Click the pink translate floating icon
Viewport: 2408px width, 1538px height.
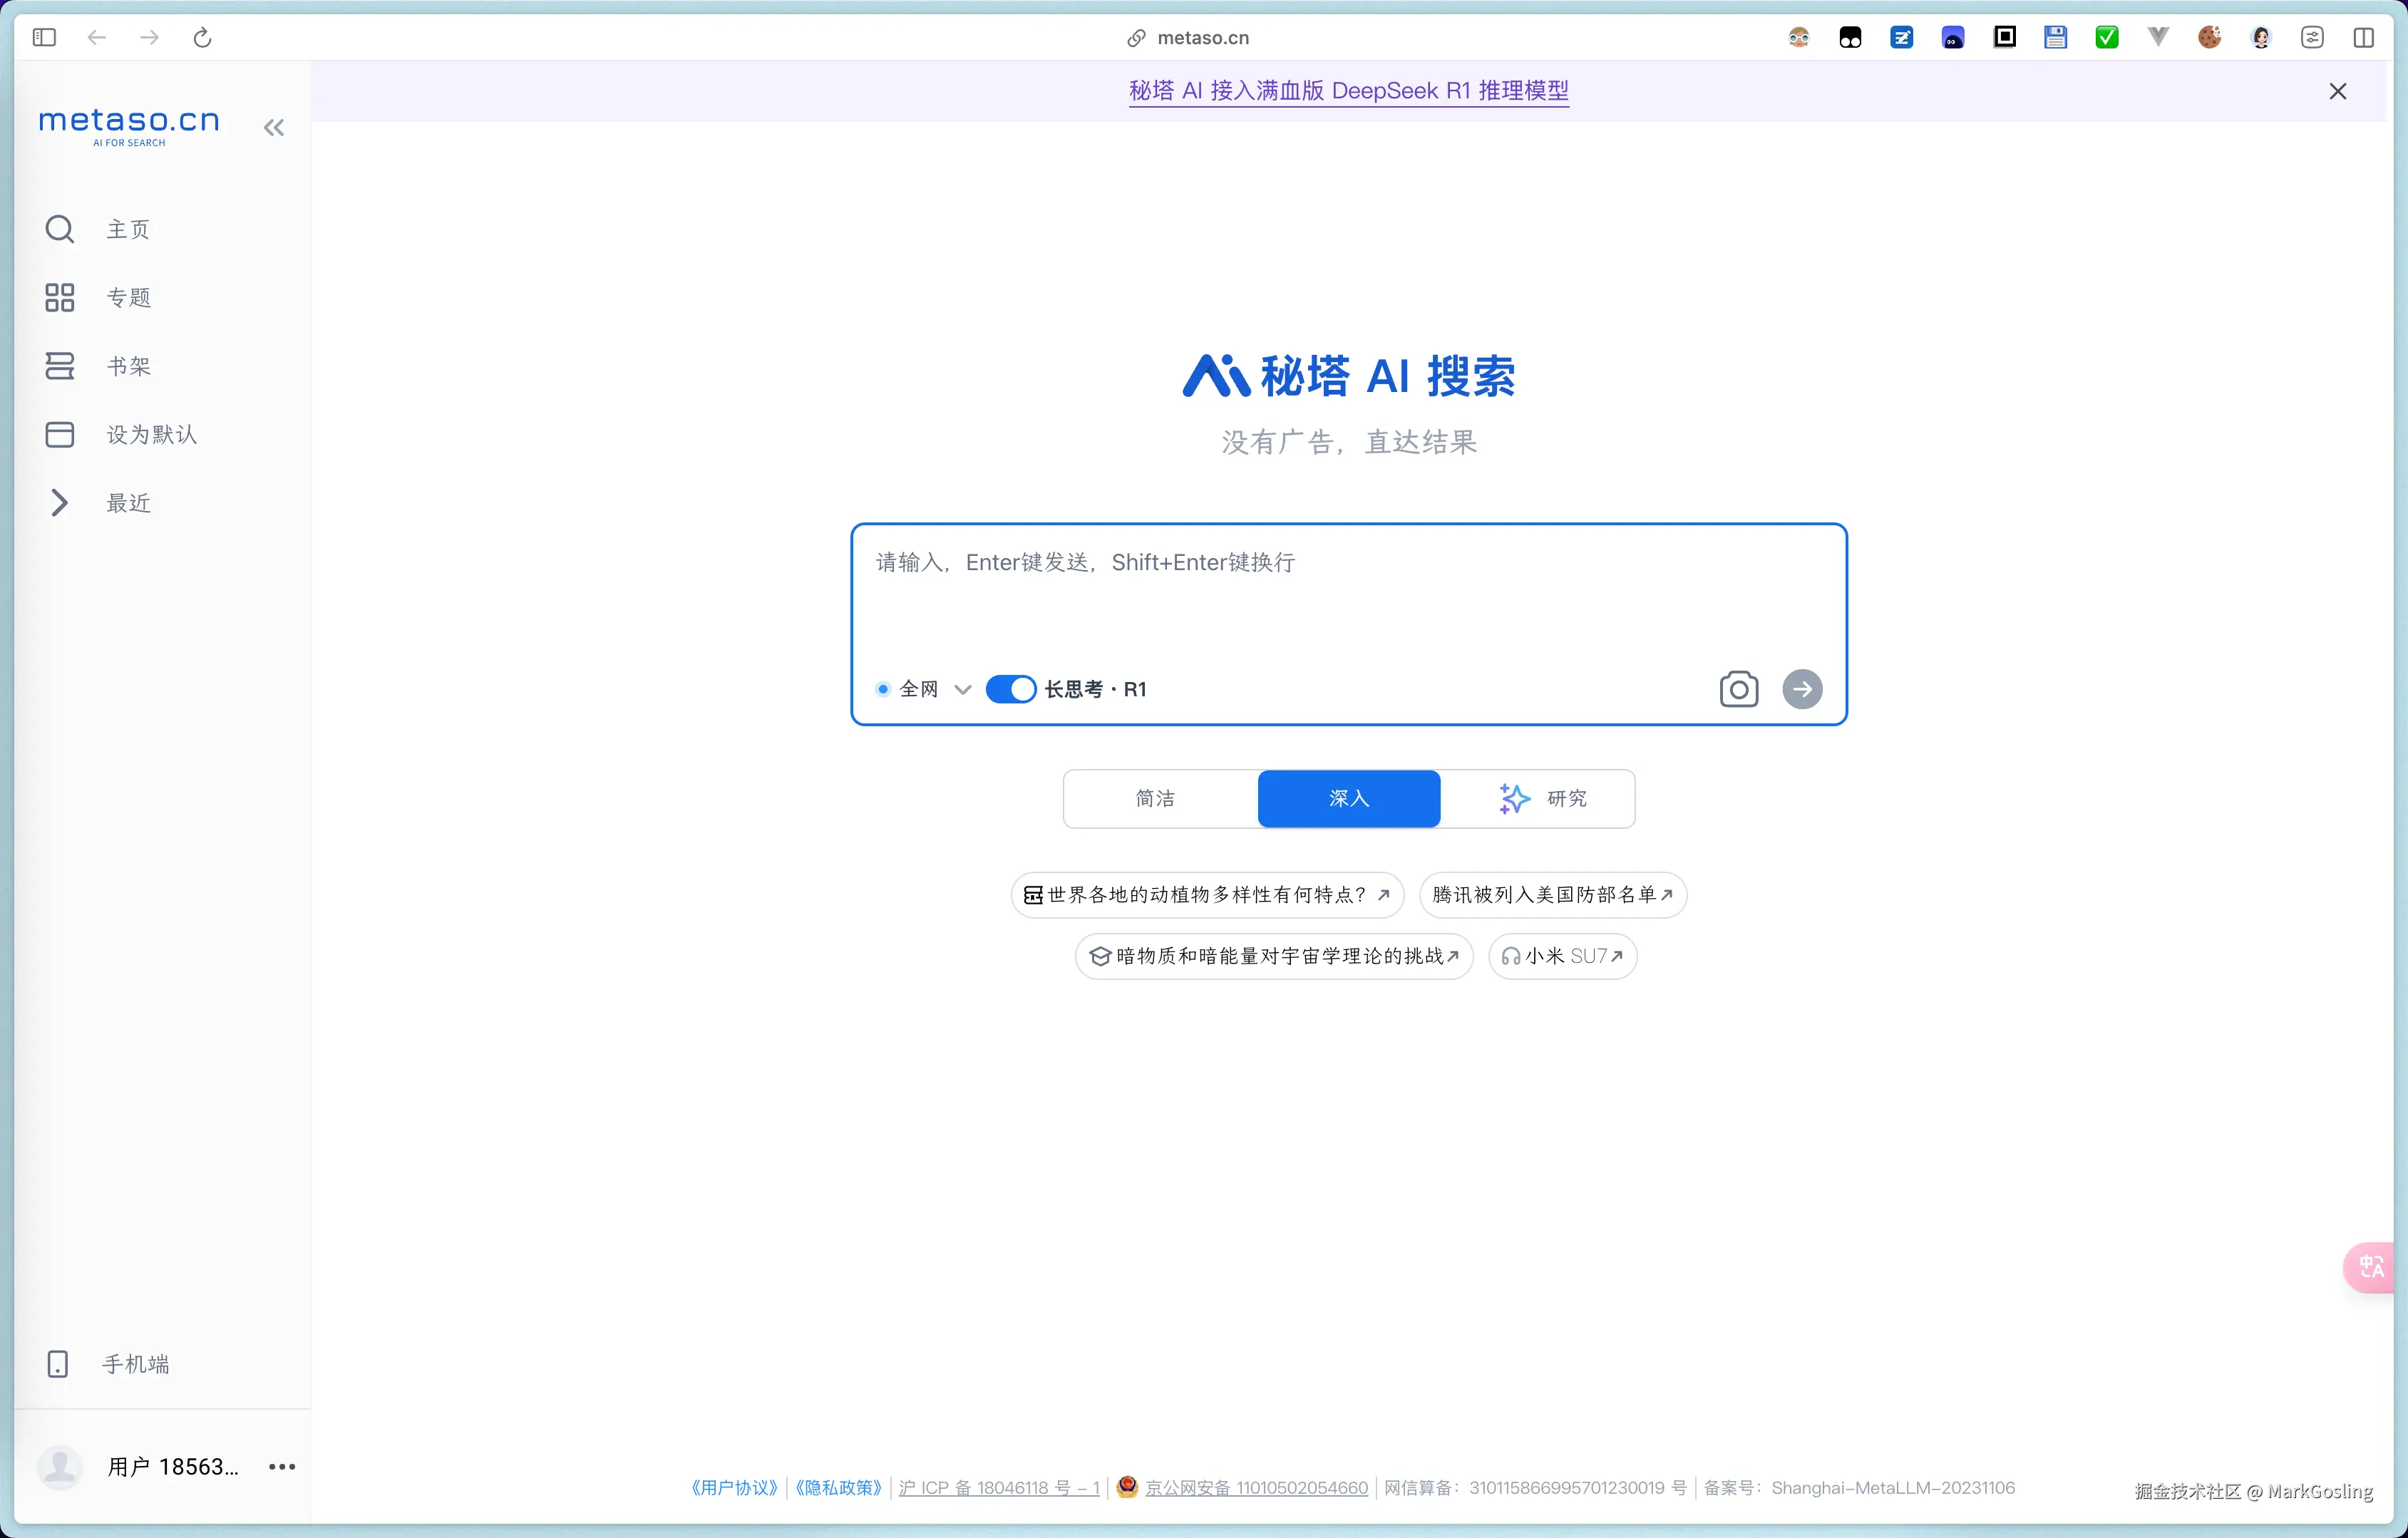2372,1267
